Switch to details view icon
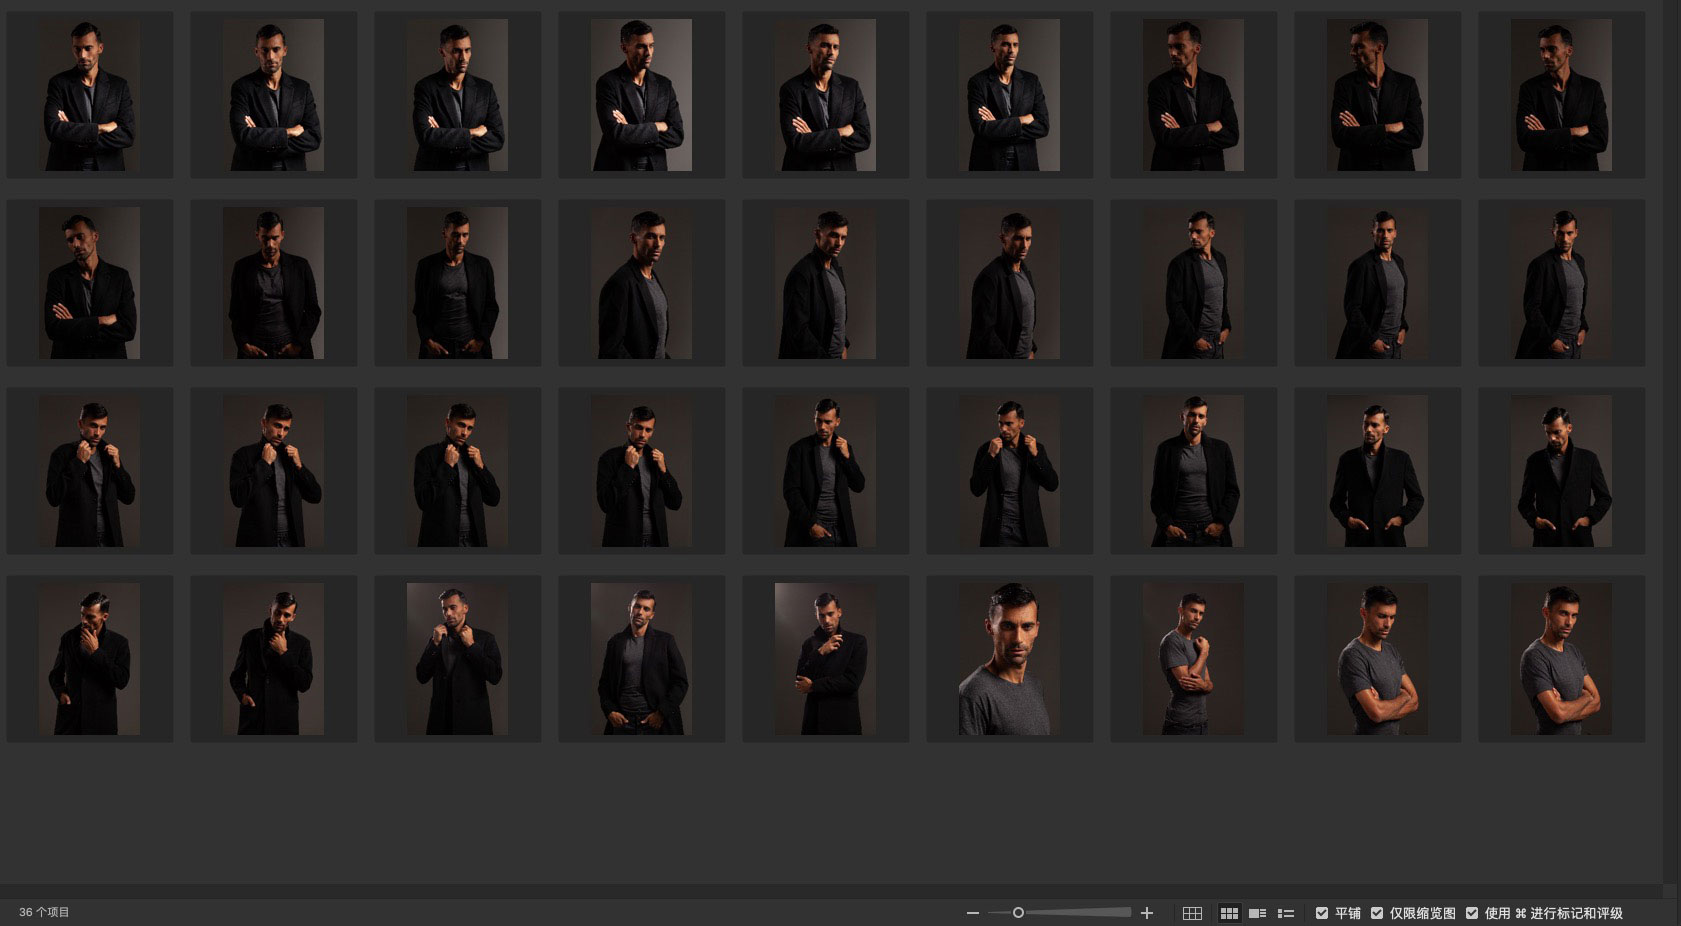 (1258, 913)
